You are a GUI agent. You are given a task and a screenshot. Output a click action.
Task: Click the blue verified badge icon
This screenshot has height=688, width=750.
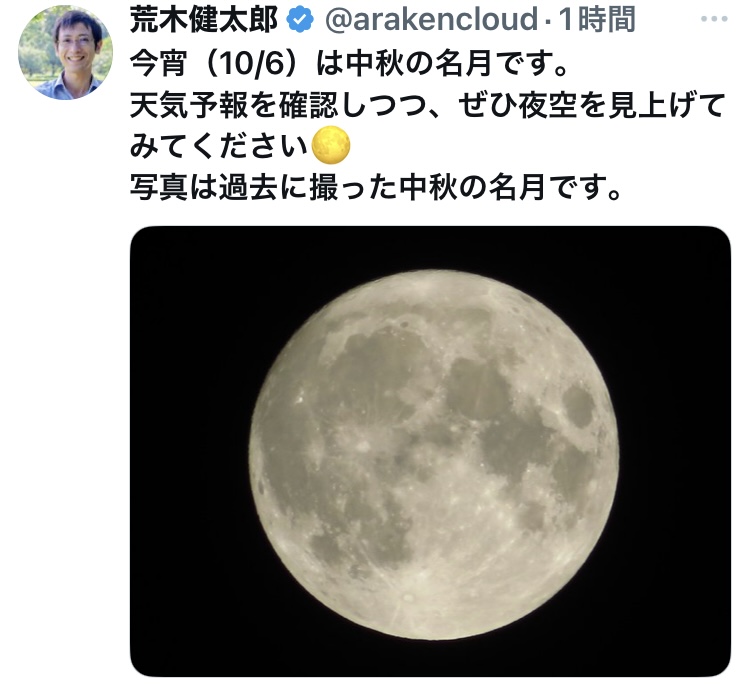300,20
